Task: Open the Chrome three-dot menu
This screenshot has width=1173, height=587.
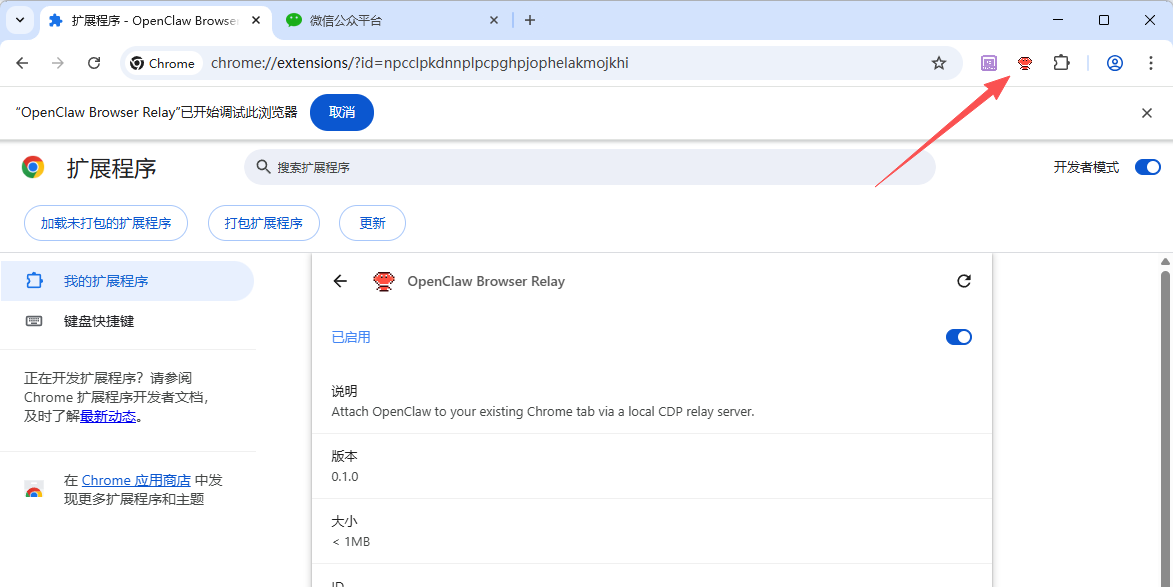Action: [x=1151, y=63]
